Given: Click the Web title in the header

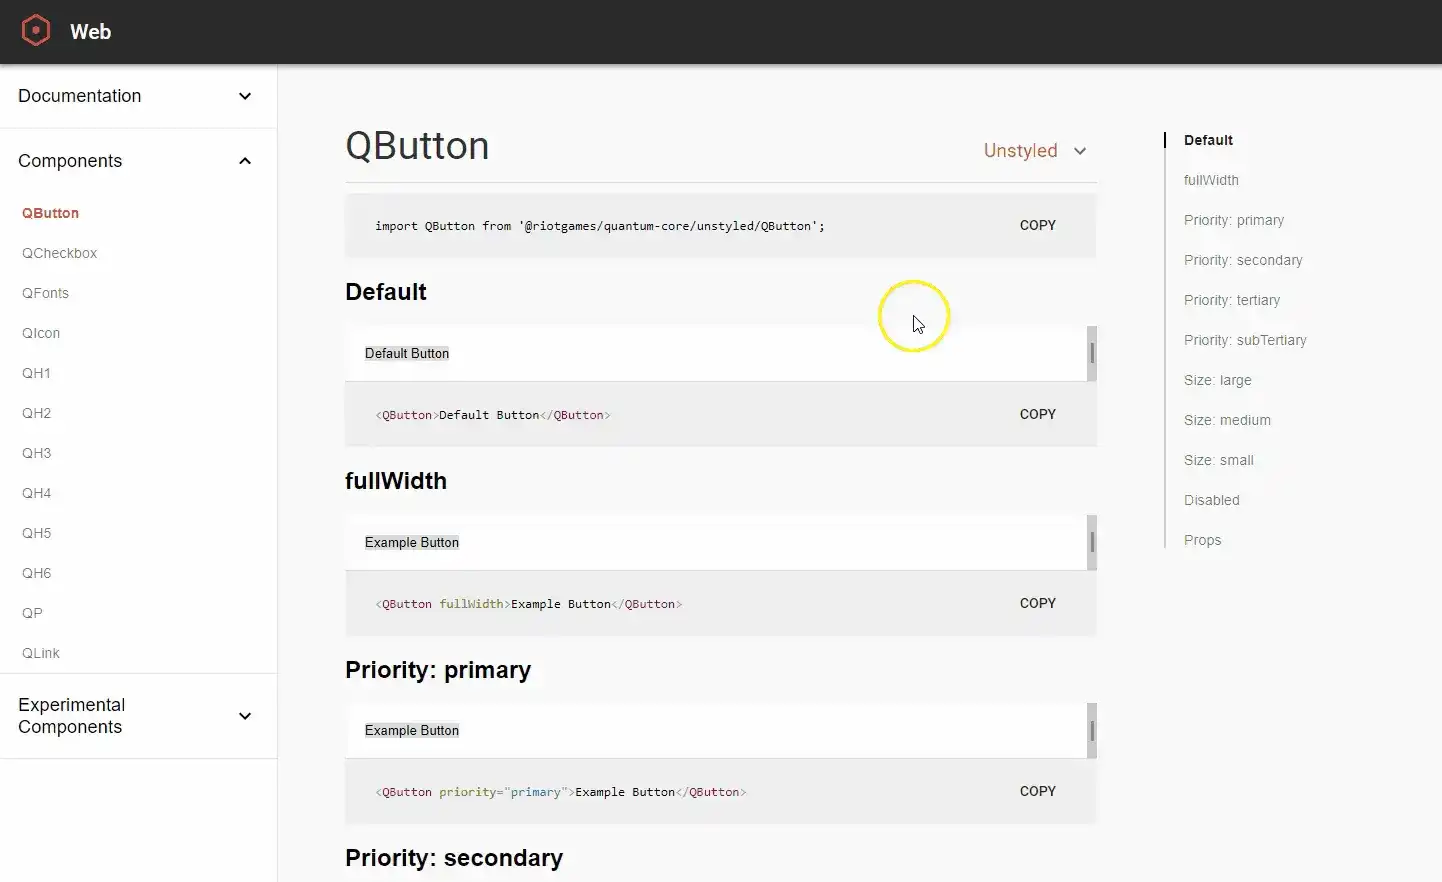Looking at the screenshot, I should [90, 32].
